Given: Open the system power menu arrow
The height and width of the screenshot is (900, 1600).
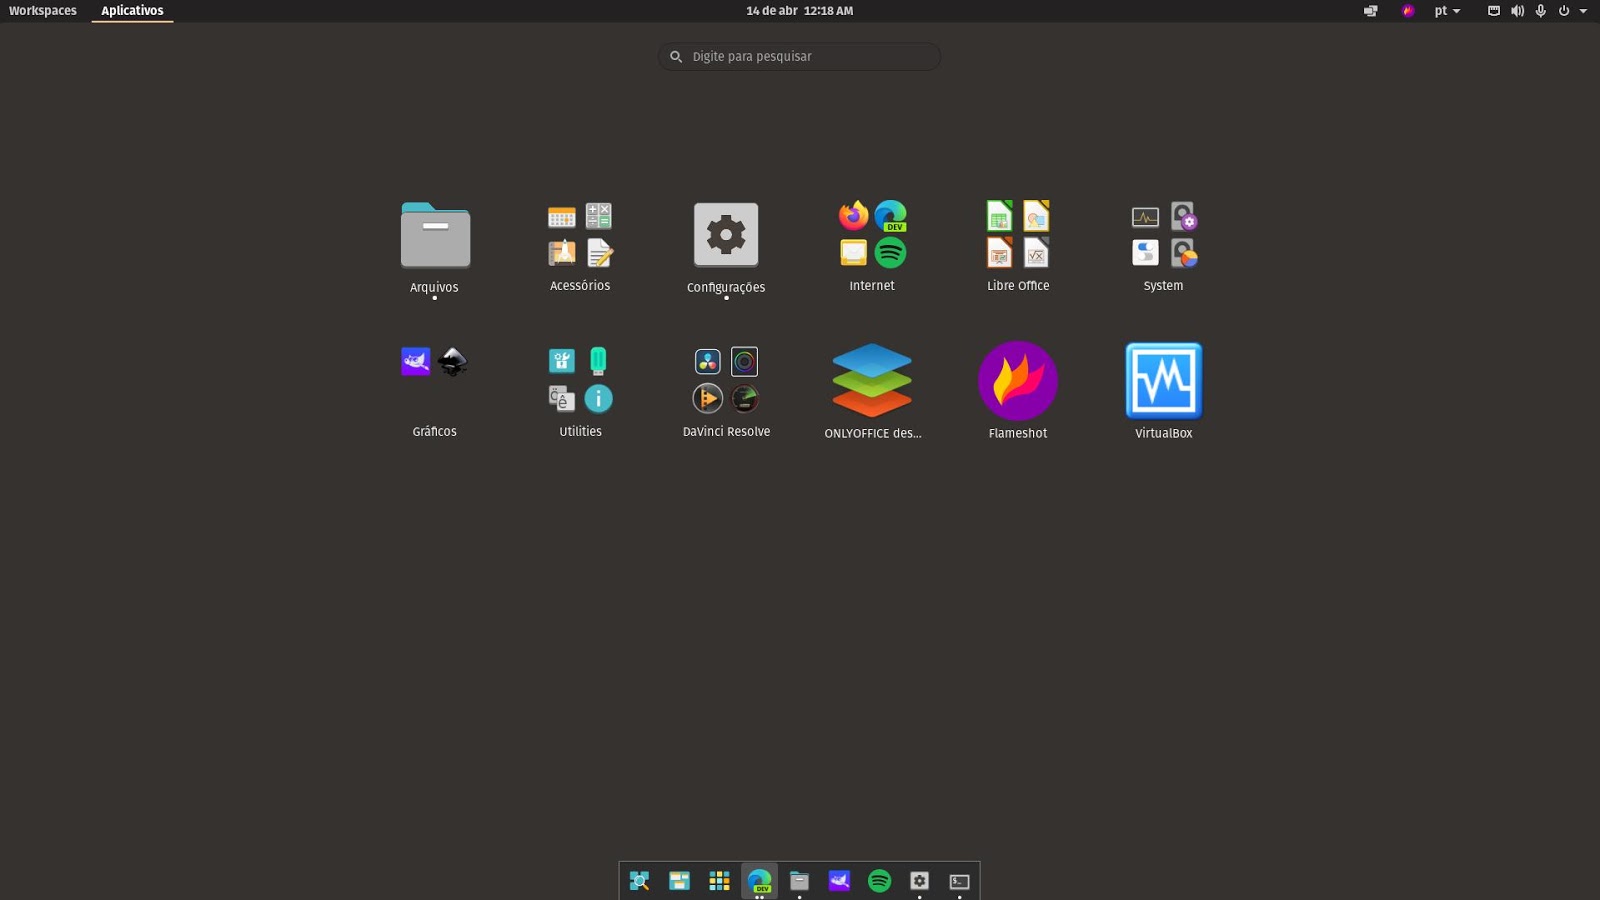Looking at the screenshot, I should (x=1583, y=11).
